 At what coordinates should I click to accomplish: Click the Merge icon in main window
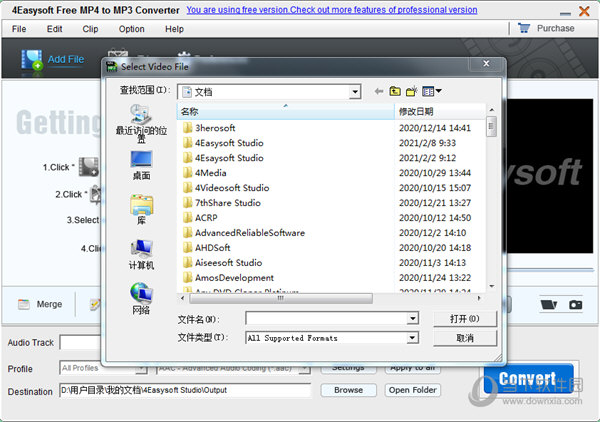point(24,305)
